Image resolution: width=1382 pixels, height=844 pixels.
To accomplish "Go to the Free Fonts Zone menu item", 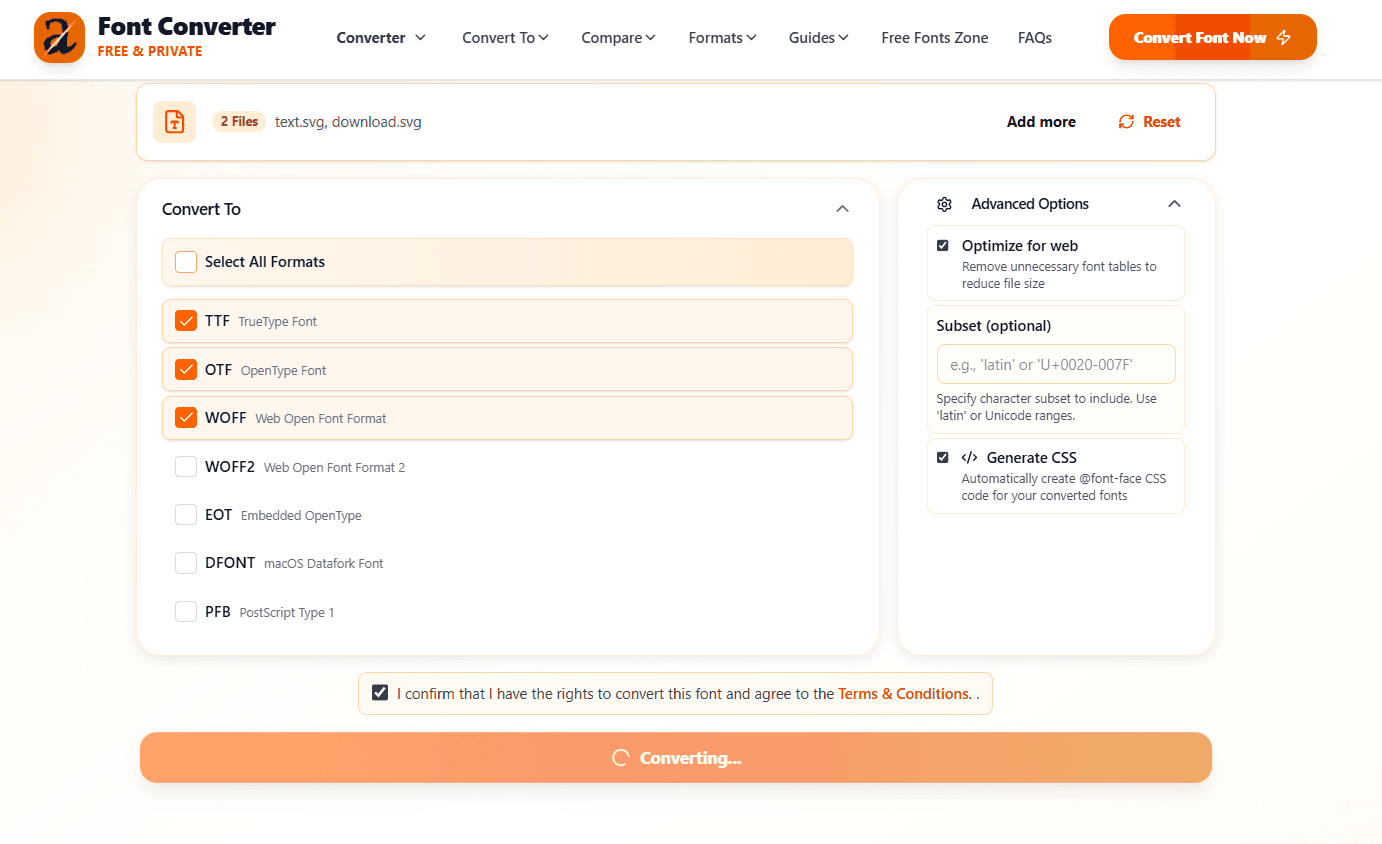I will tap(934, 37).
